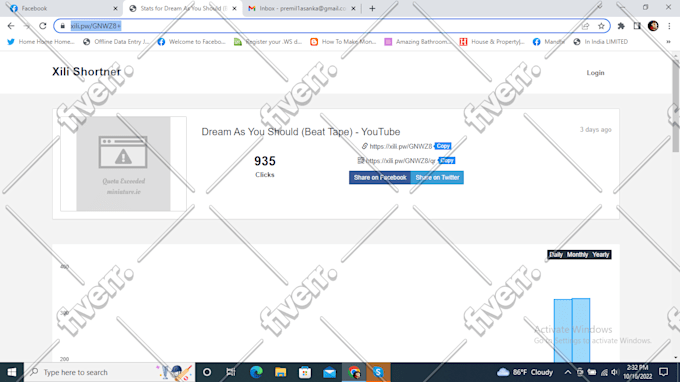
Task: Open Chrome three-dot menu
Action: click(x=669, y=26)
